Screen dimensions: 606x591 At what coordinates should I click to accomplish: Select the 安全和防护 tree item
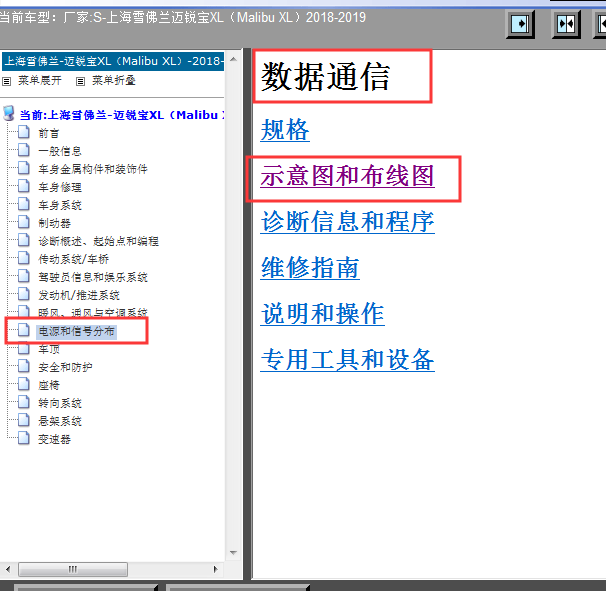click(65, 368)
